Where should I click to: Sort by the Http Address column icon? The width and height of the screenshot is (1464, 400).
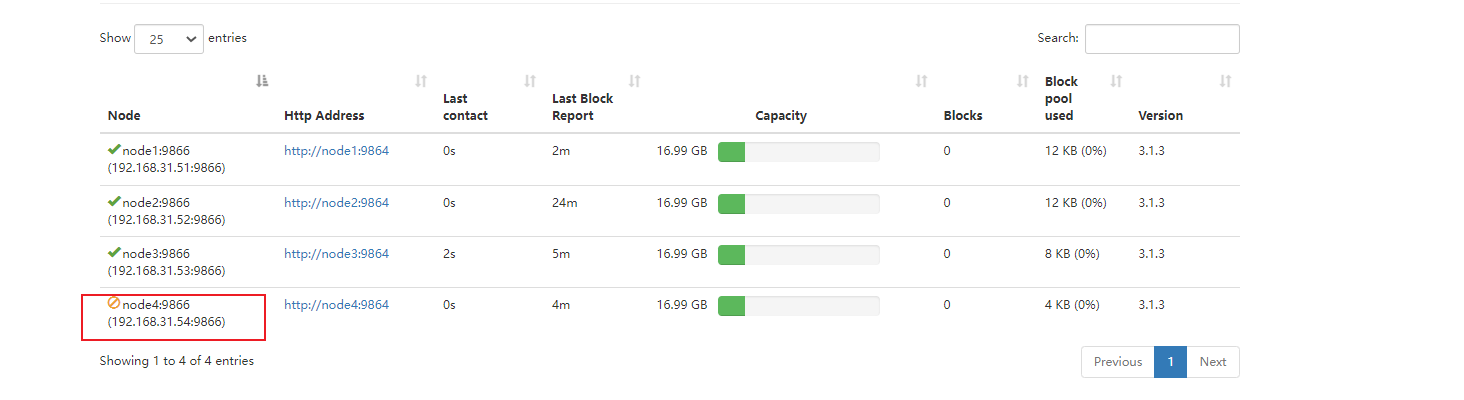click(x=421, y=81)
